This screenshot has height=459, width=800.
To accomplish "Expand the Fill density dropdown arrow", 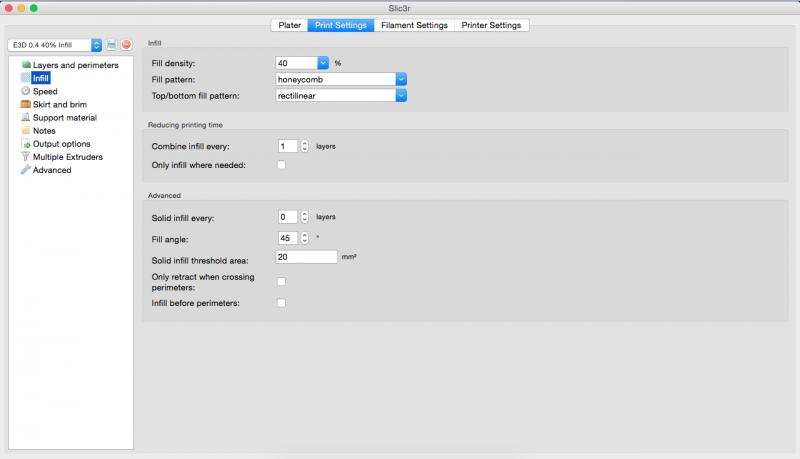I will click(323, 63).
